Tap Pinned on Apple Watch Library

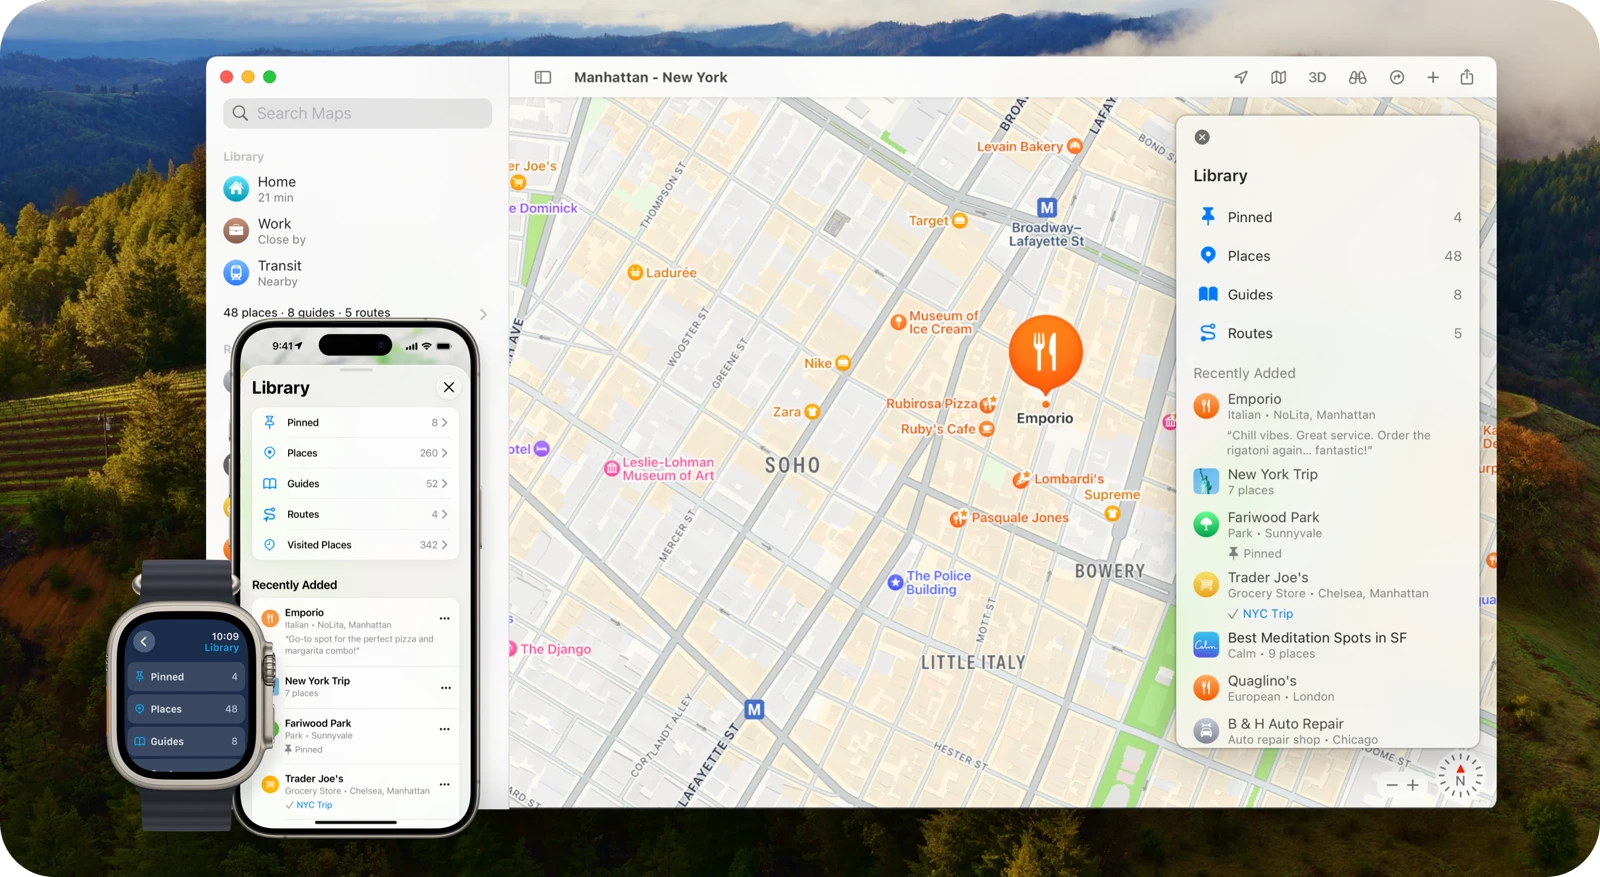coord(187,677)
